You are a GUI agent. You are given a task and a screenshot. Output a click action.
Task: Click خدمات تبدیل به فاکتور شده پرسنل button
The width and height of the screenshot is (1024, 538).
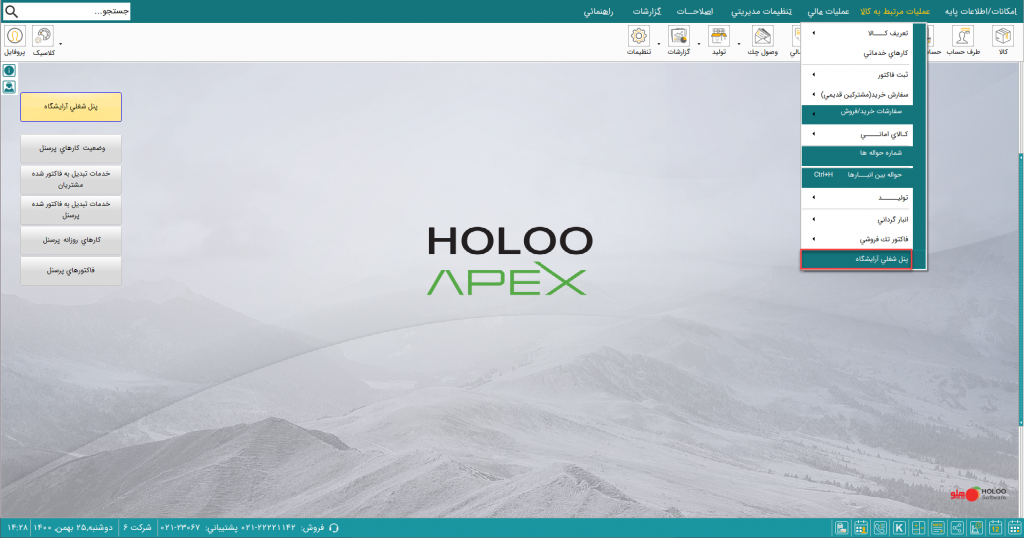point(71,210)
